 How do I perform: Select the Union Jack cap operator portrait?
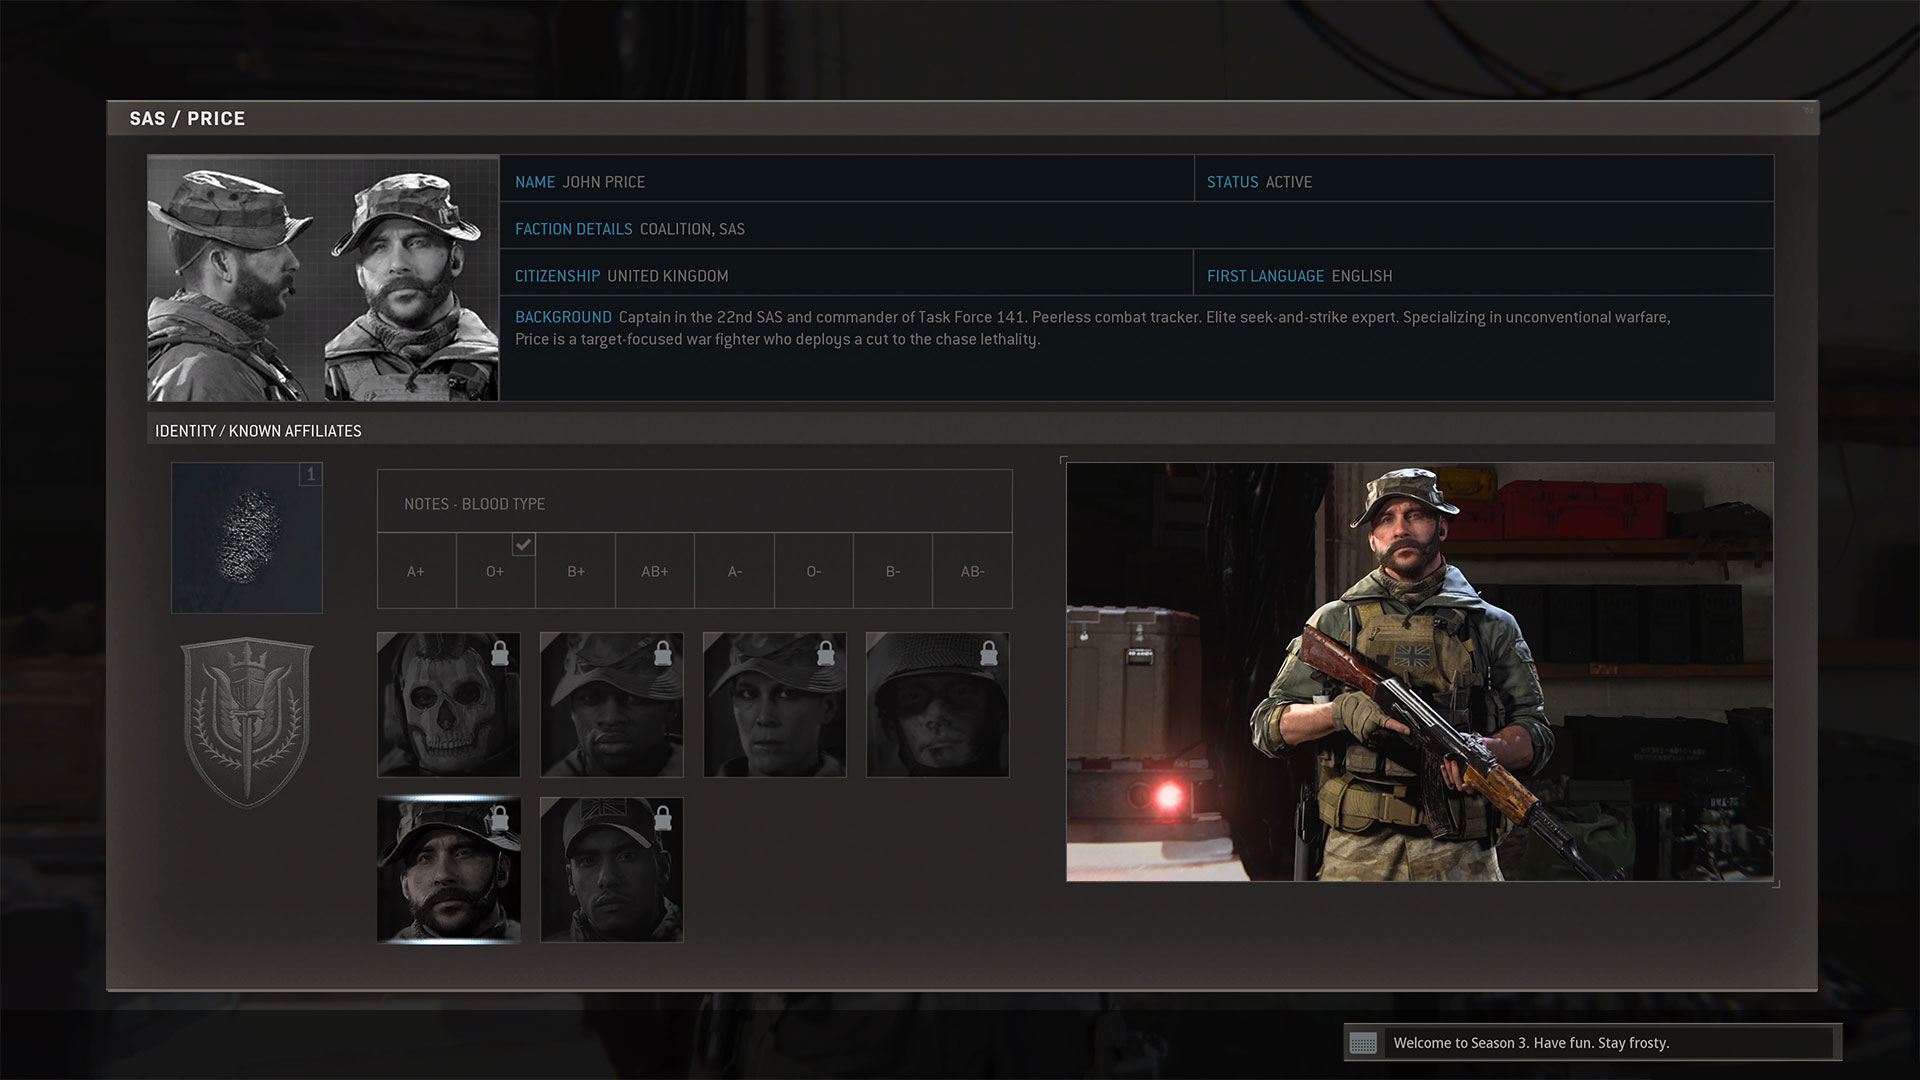click(611, 870)
